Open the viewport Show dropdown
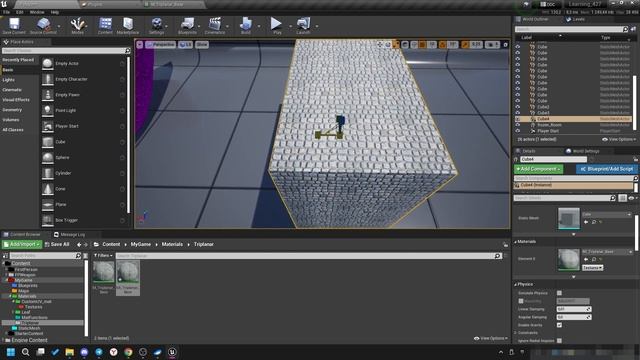Image resolution: width=640 pixels, height=360 pixels. pyautogui.click(x=202, y=44)
